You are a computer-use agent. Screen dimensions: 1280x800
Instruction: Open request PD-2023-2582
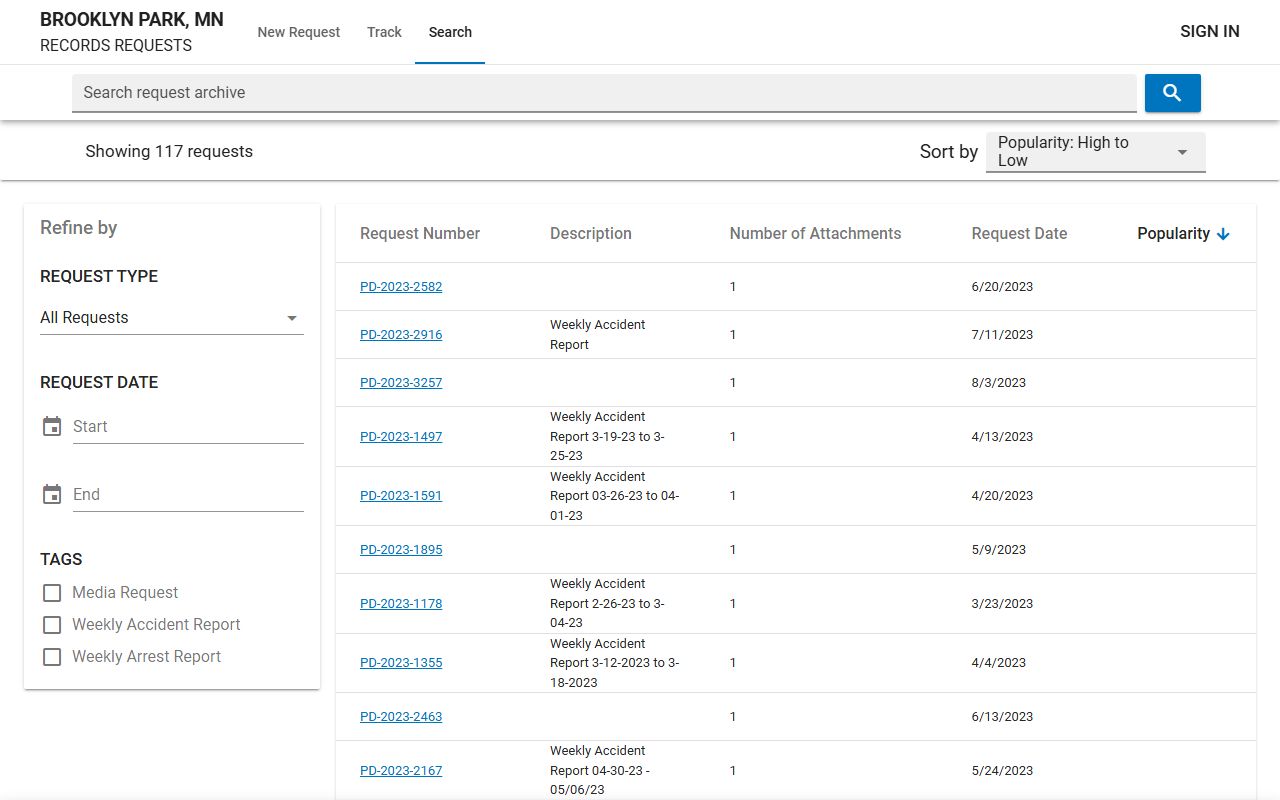pyautogui.click(x=401, y=287)
